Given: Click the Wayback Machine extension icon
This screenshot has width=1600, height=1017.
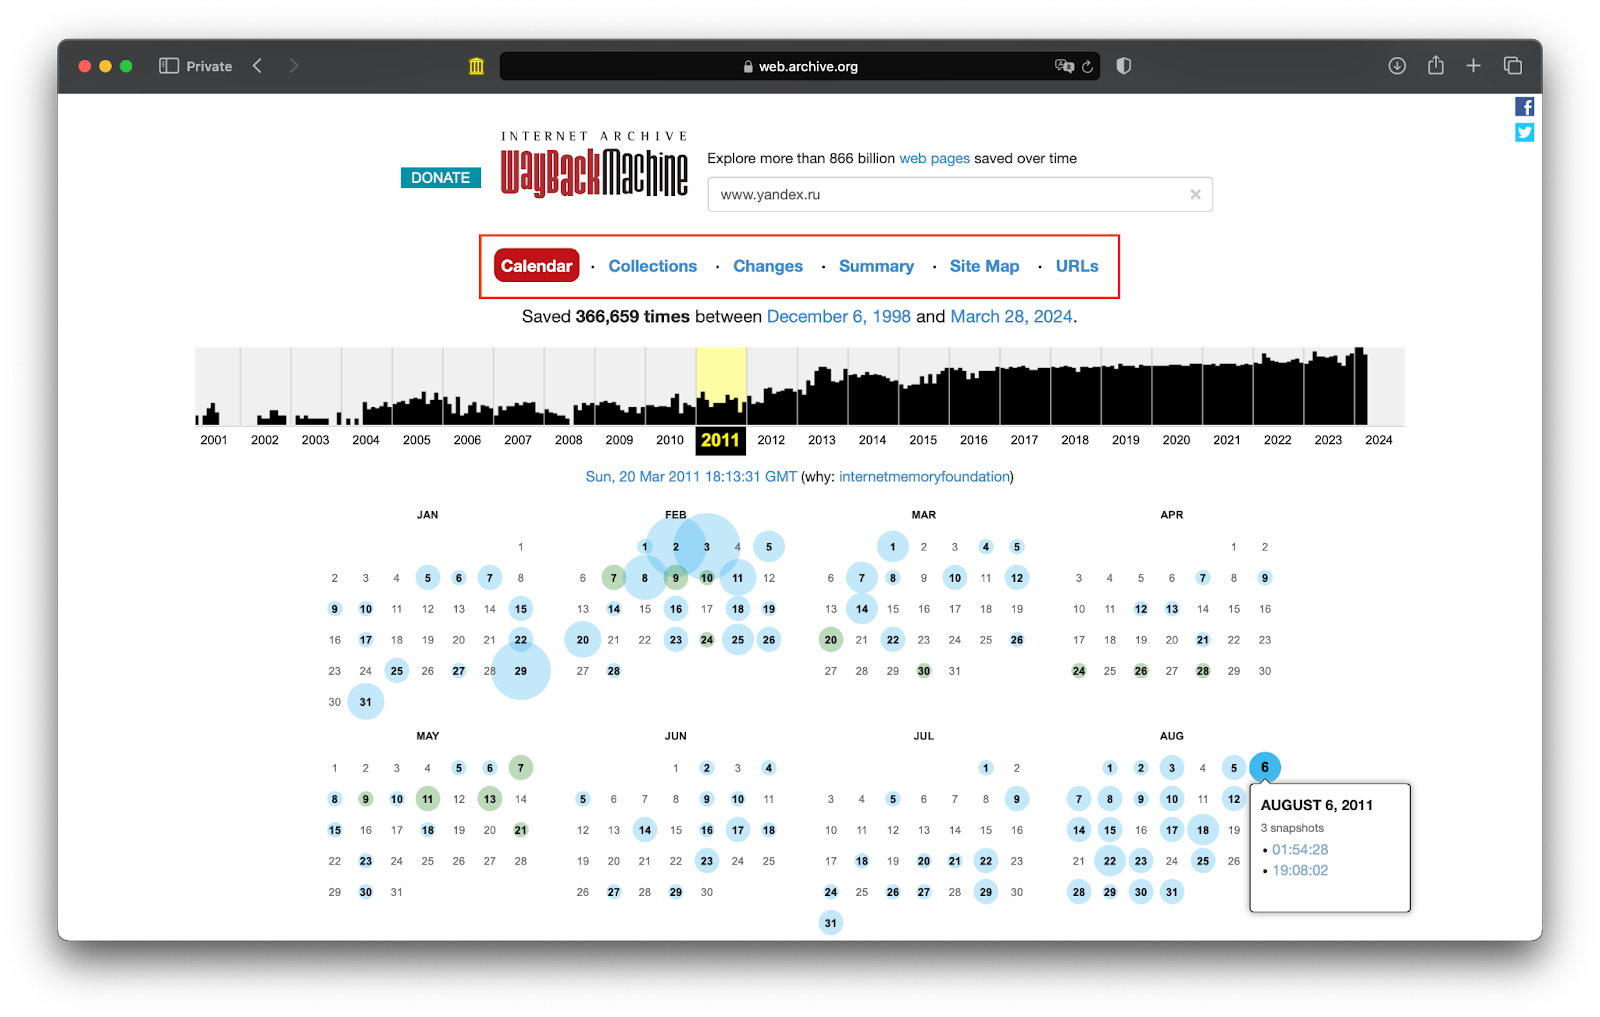Looking at the screenshot, I should [476, 66].
